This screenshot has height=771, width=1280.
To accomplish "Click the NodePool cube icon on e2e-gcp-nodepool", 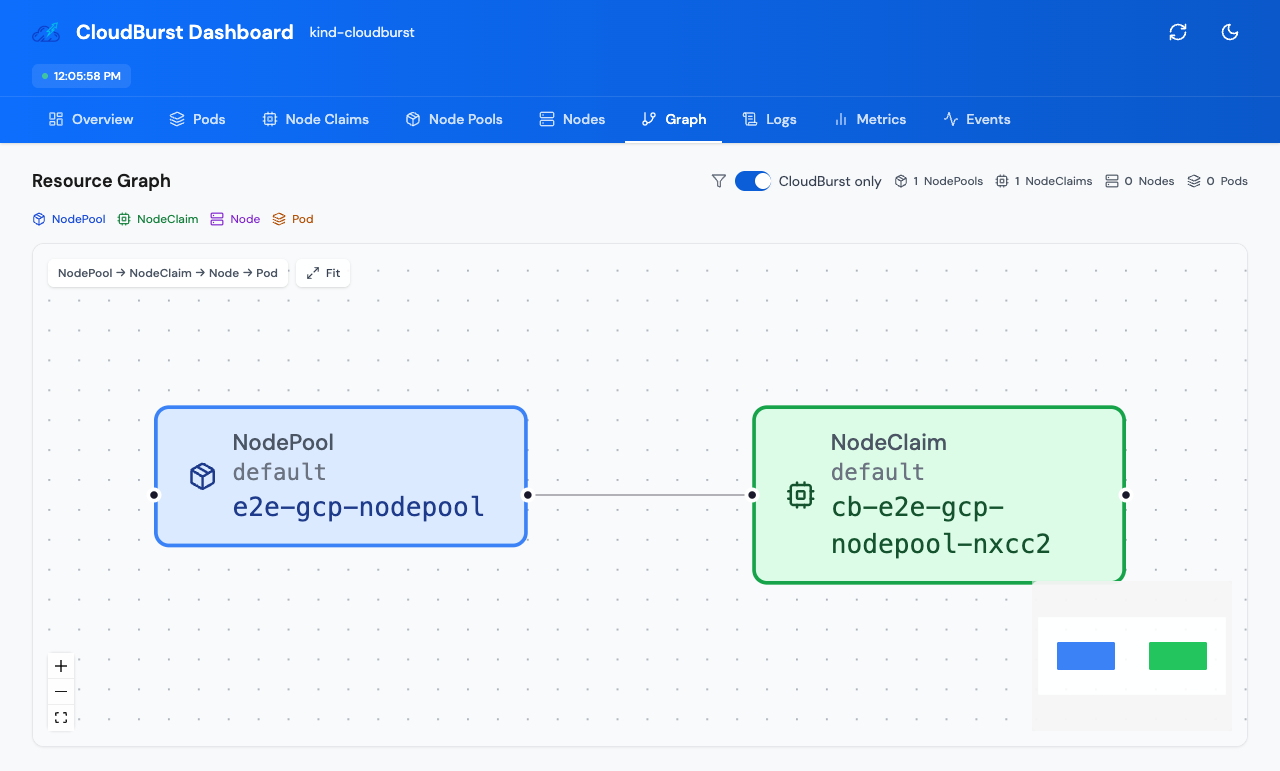I will point(202,476).
